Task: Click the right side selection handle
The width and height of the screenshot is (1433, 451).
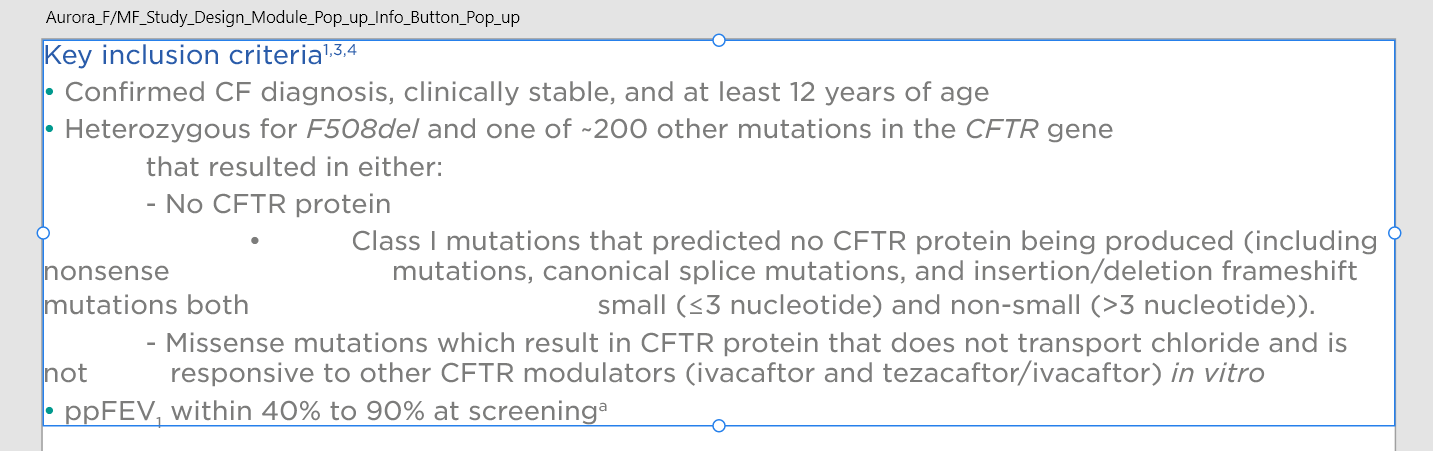Action: 1395,233
